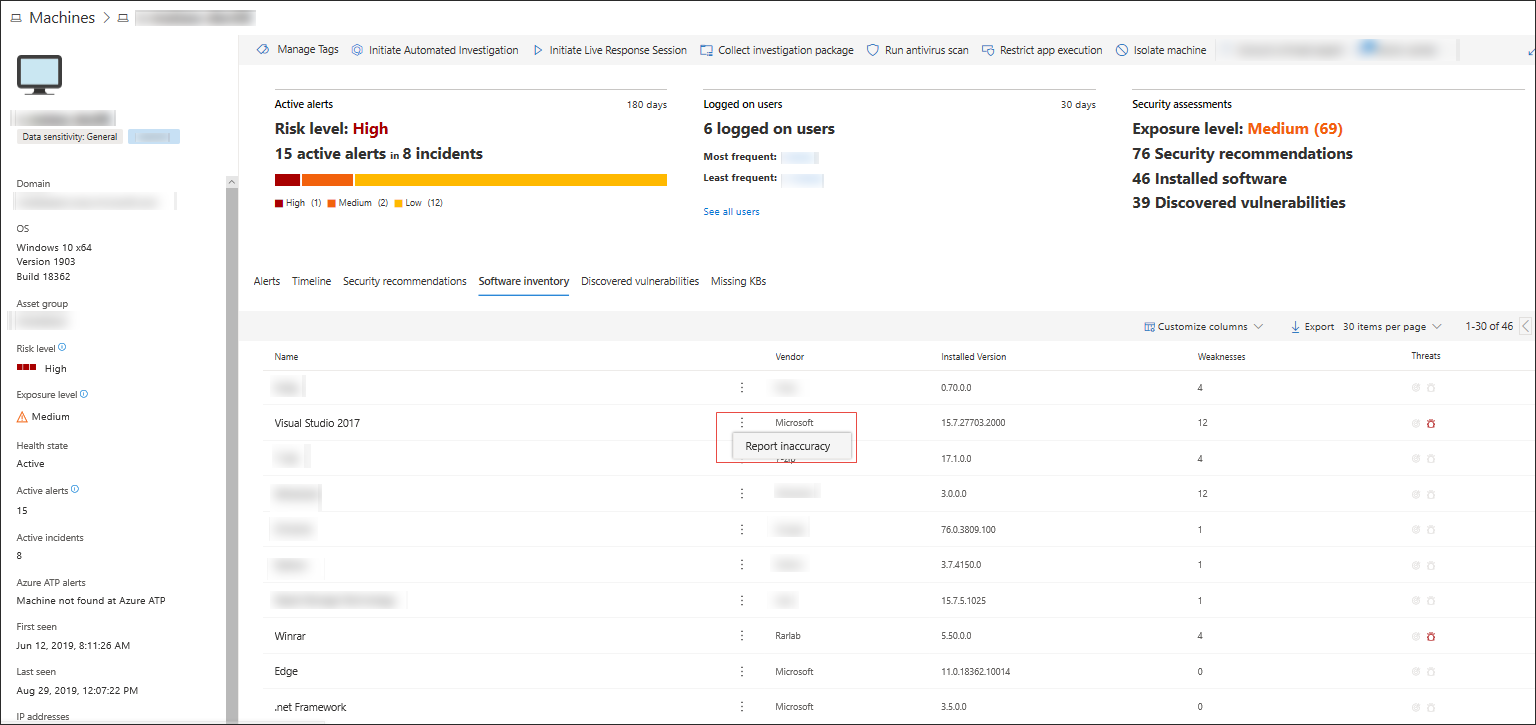Select Report inaccuracy menu option

click(x=788, y=446)
